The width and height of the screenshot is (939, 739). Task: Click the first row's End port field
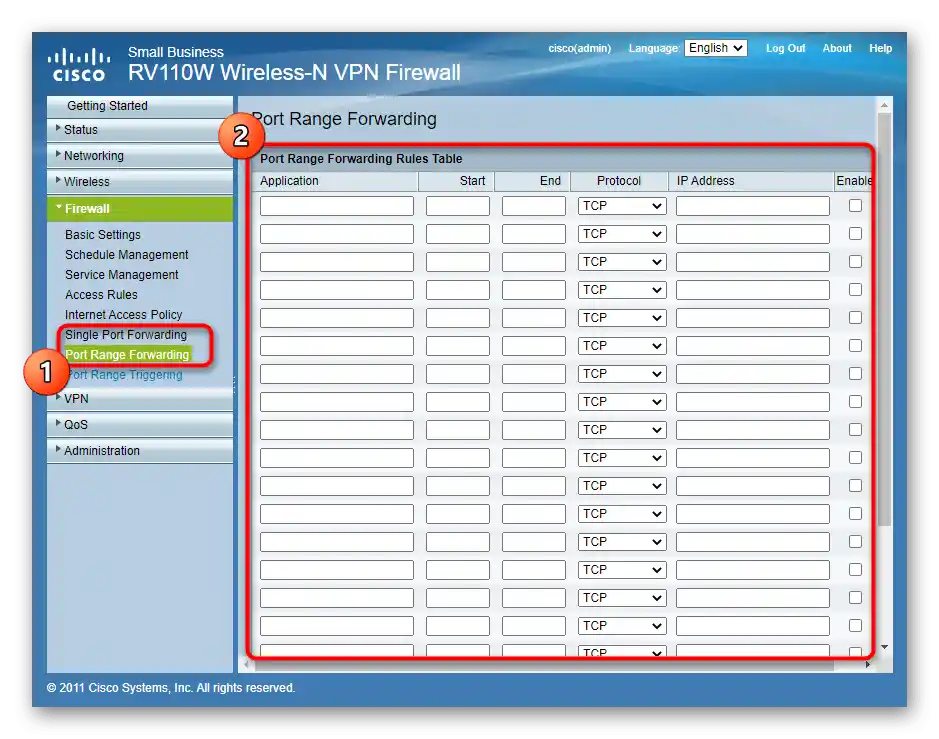[x=534, y=206]
